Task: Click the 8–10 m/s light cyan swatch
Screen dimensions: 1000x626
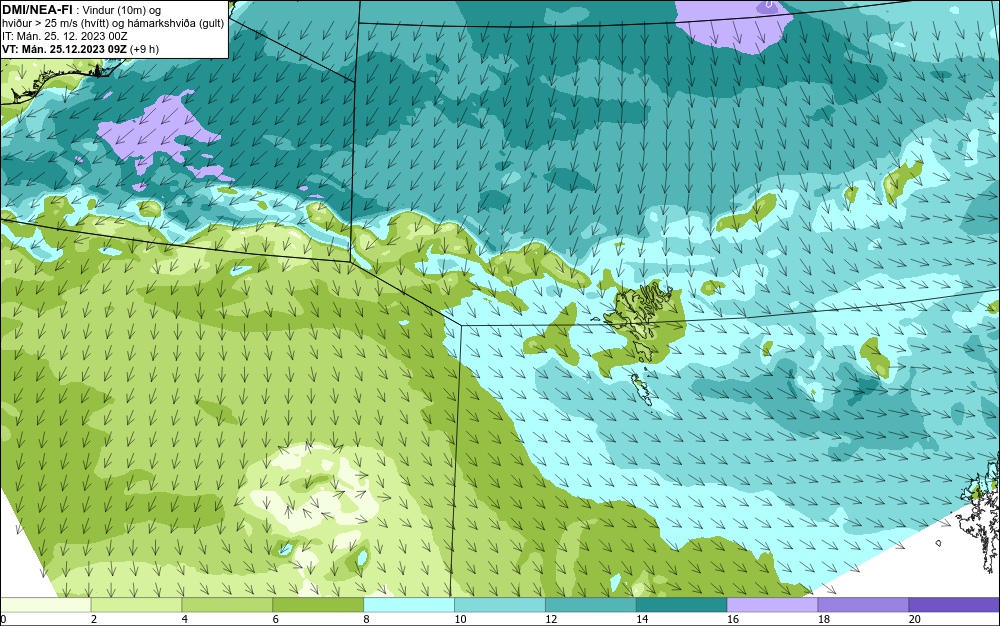Action: tap(409, 604)
